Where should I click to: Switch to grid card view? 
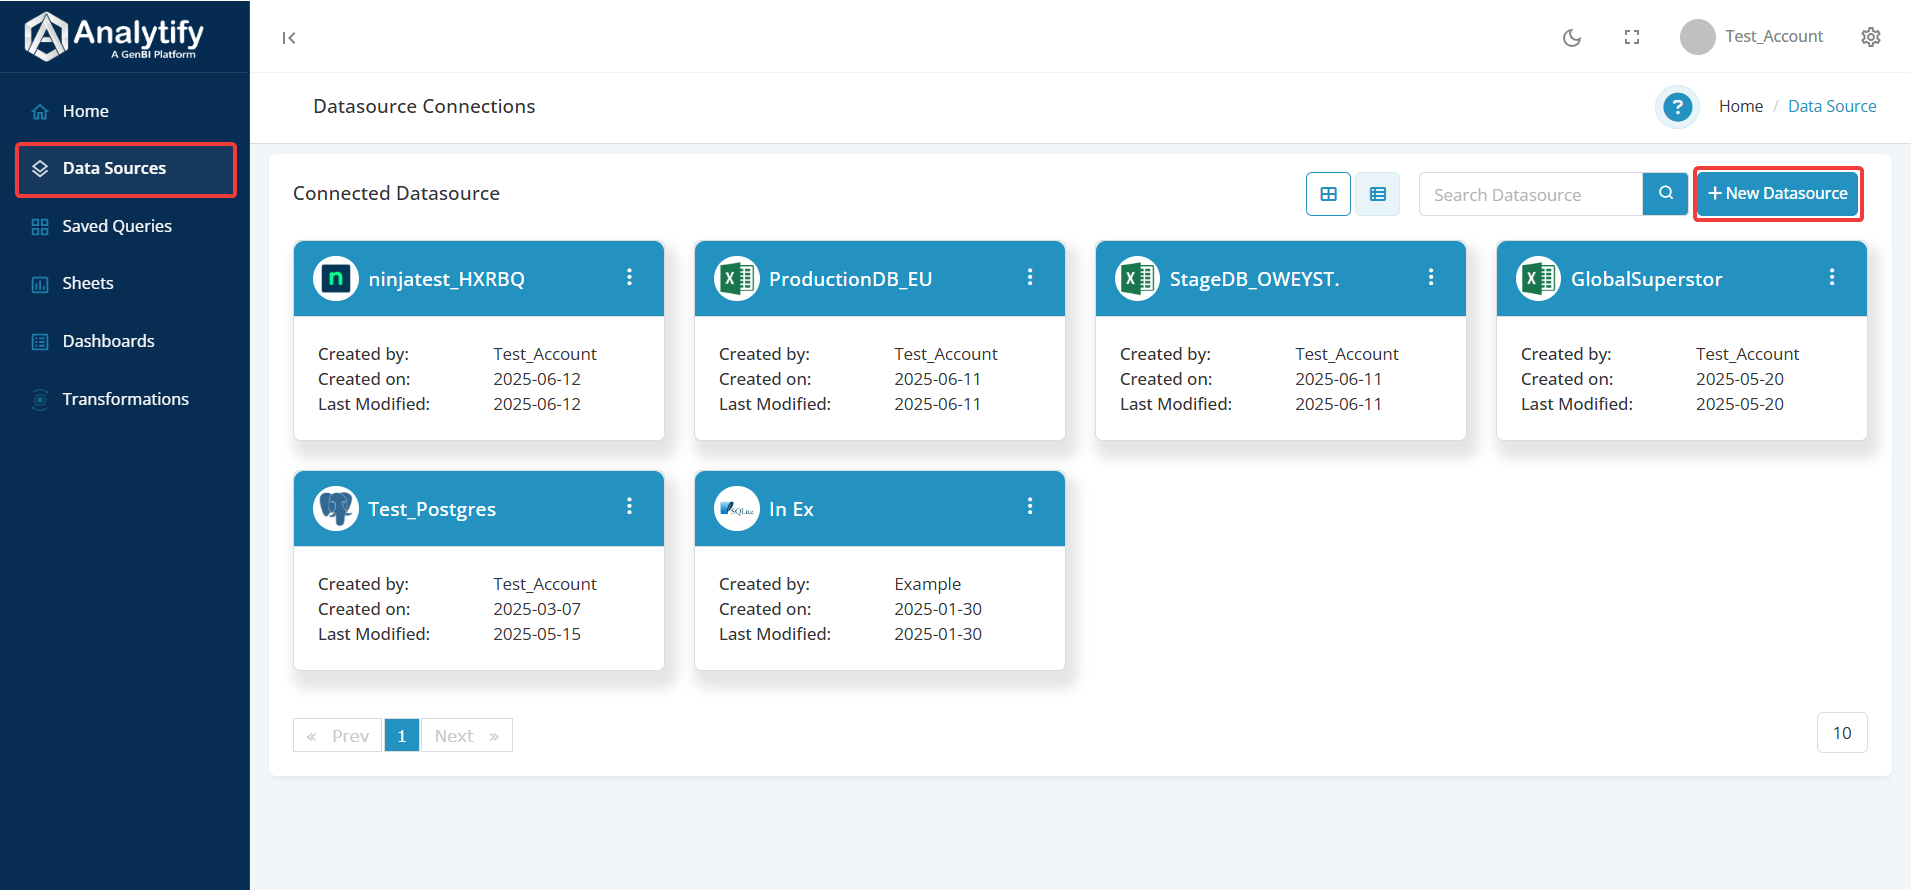tap(1328, 194)
